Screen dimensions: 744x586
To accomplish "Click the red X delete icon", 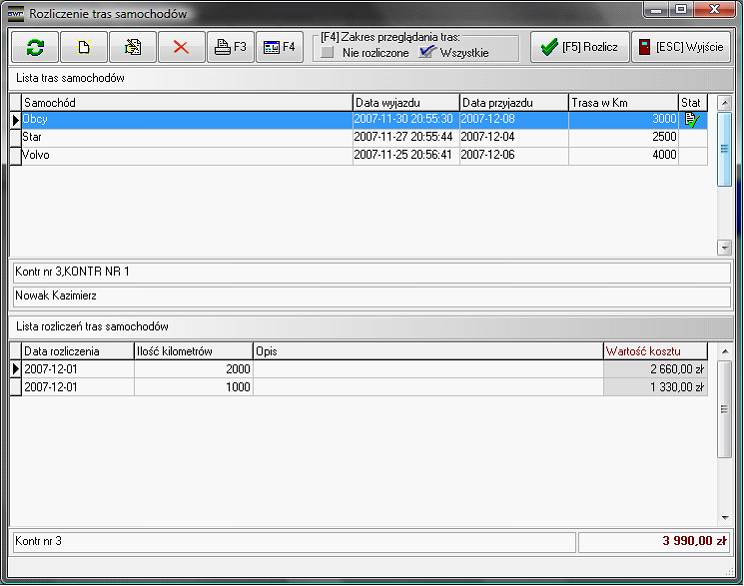I will [182, 47].
